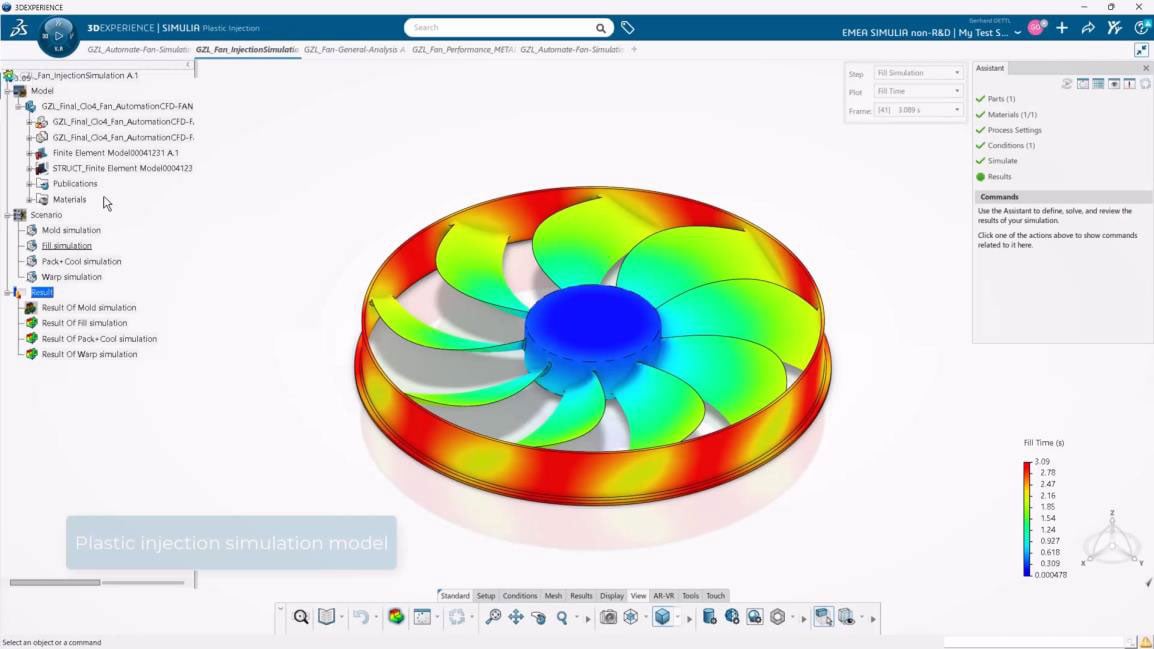Select the Undo icon in the bottom toolbar

pyautogui.click(x=361, y=617)
